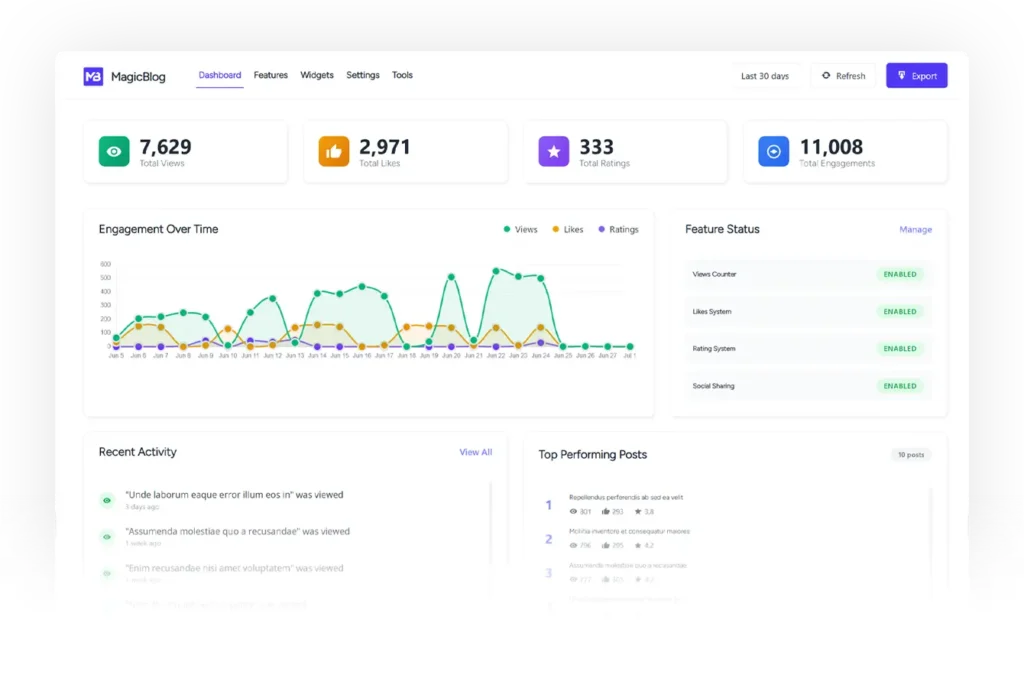This screenshot has height=688, width=1024.
Task: Click the green eye Total Views icon
Action: pyautogui.click(x=114, y=152)
